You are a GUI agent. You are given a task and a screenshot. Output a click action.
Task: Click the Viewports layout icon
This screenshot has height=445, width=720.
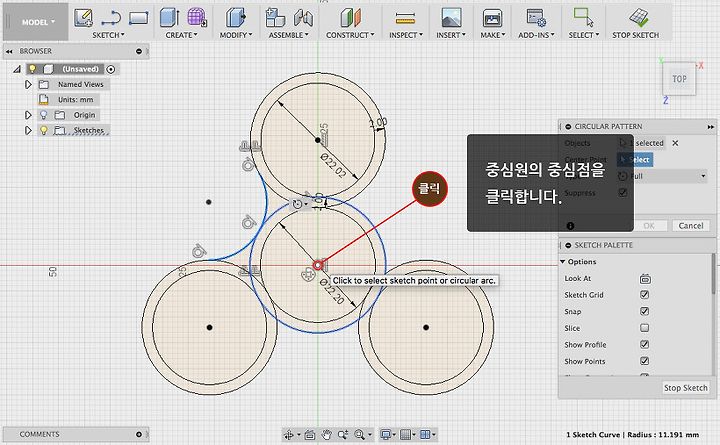coord(425,434)
